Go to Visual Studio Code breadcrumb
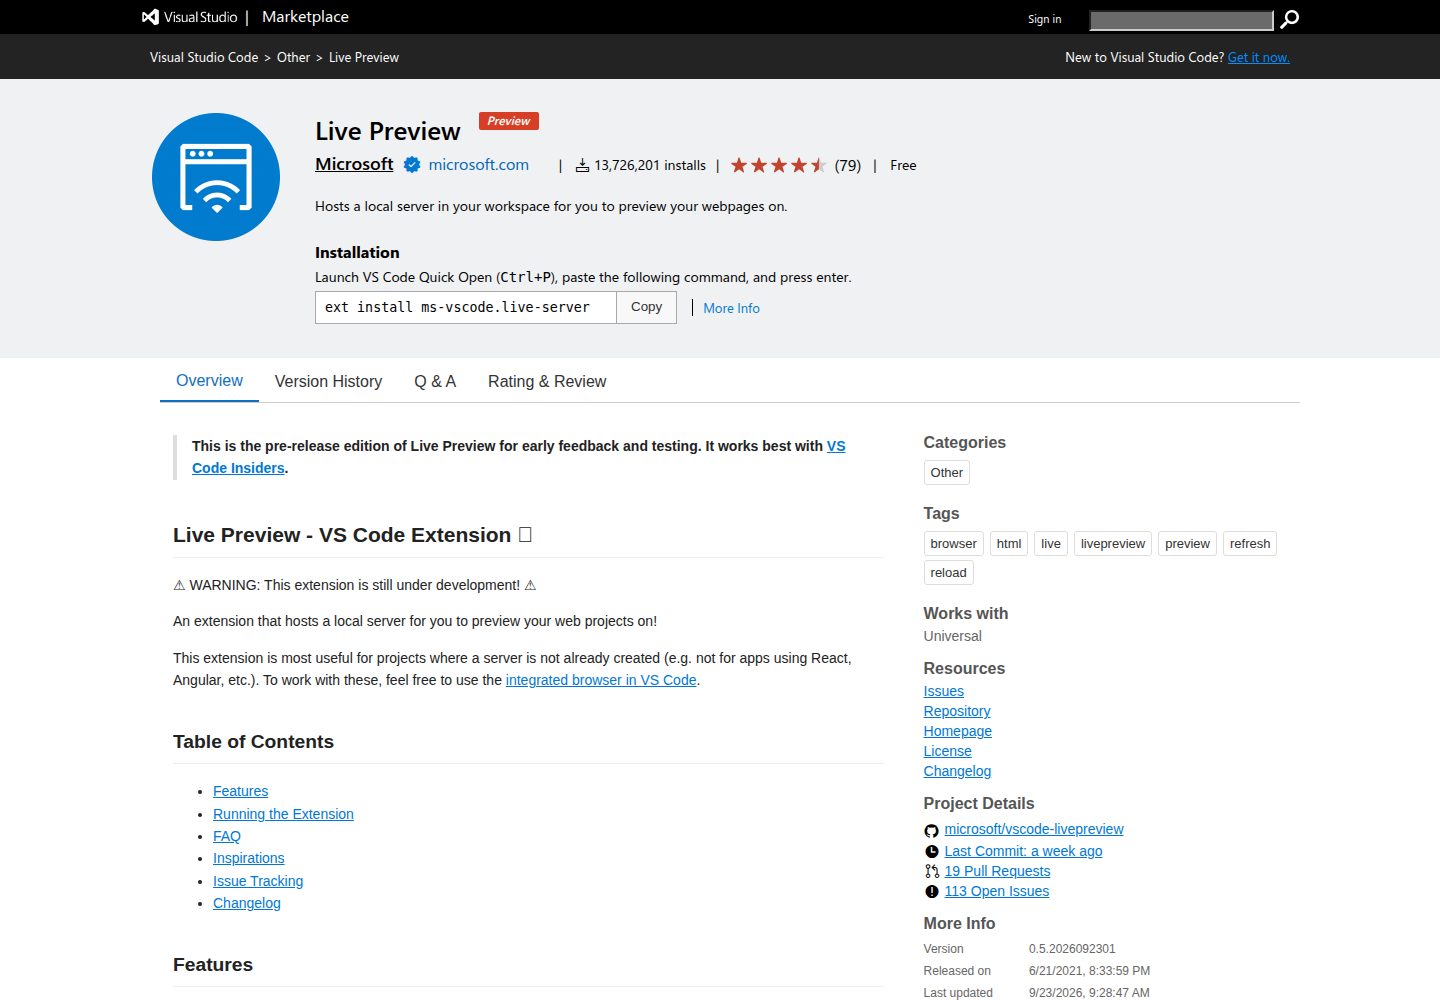 tap(204, 57)
